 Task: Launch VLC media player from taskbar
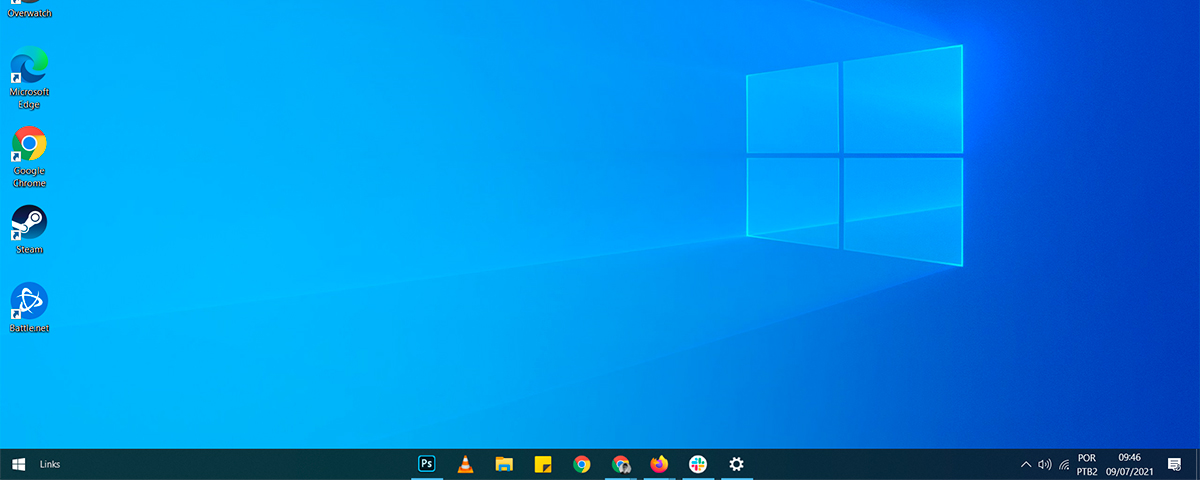(x=466, y=464)
